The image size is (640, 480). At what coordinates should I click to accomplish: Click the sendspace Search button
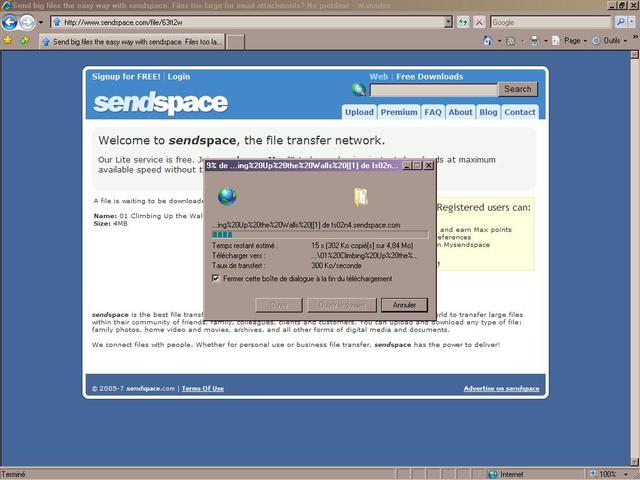point(518,89)
